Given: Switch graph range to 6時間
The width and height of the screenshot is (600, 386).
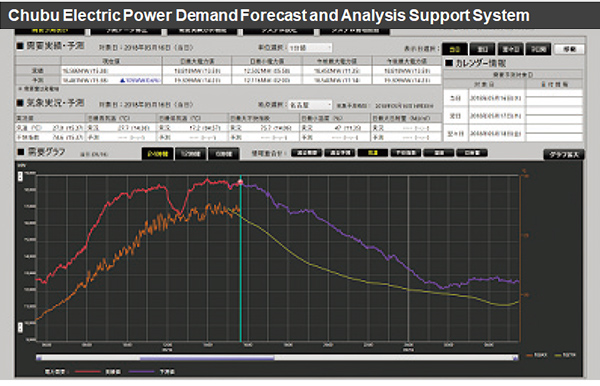Looking at the screenshot, I should pyautogui.click(x=224, y=154).
